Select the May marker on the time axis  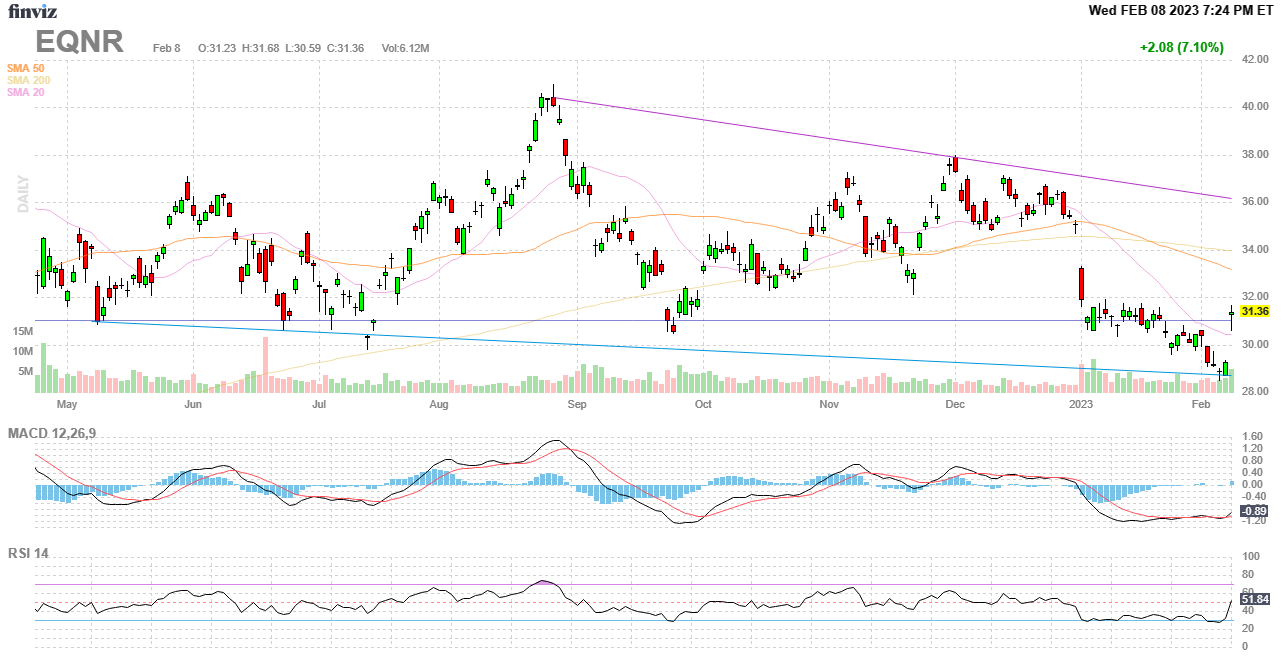(67, 405)
